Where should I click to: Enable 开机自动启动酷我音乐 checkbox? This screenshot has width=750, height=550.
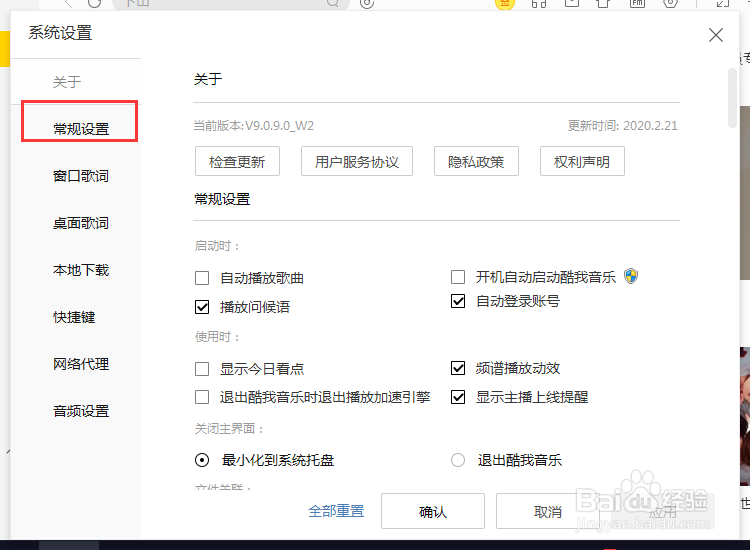458,276
